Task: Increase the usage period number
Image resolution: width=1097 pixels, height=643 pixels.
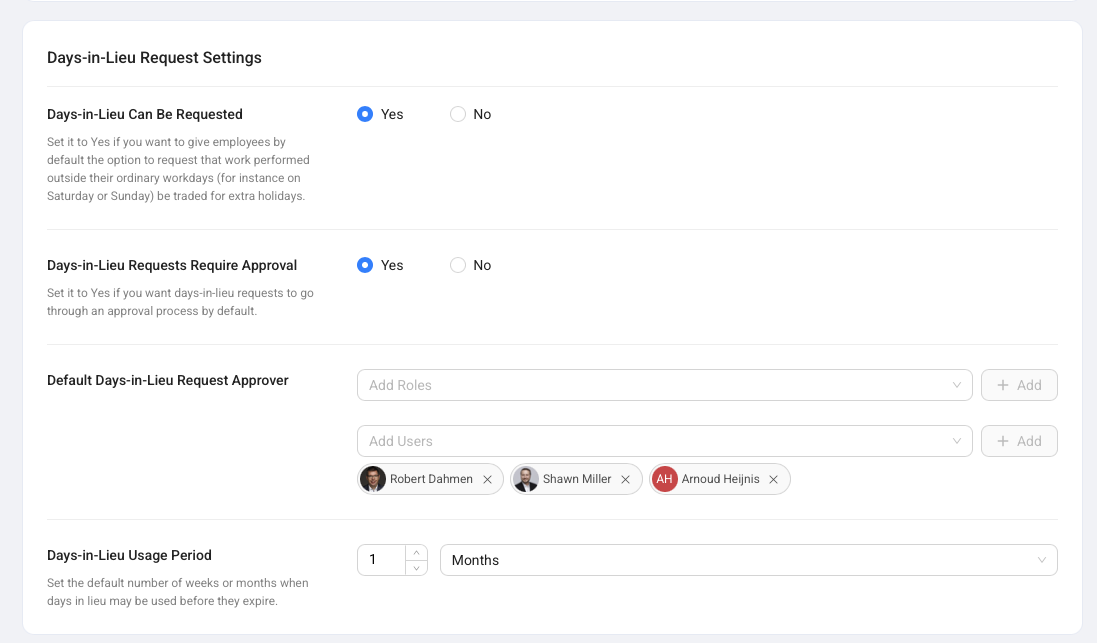Action: (416, 553)
